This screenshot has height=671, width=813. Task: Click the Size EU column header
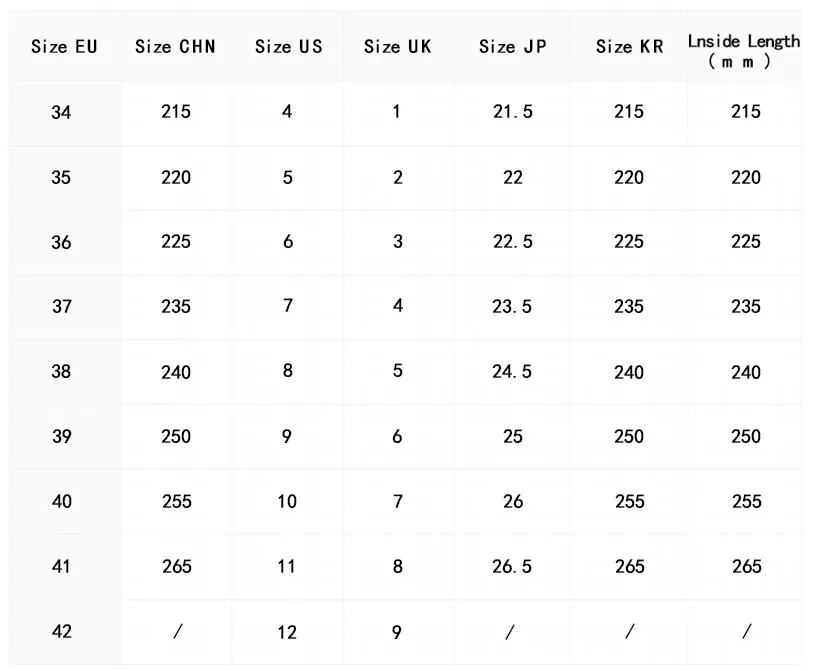point(64,47)
